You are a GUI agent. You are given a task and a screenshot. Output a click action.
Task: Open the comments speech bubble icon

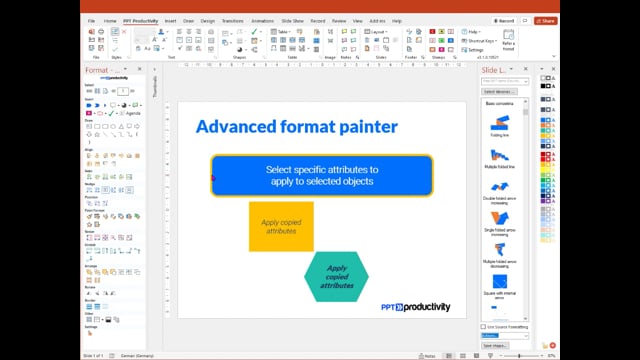tap(525, 21)
